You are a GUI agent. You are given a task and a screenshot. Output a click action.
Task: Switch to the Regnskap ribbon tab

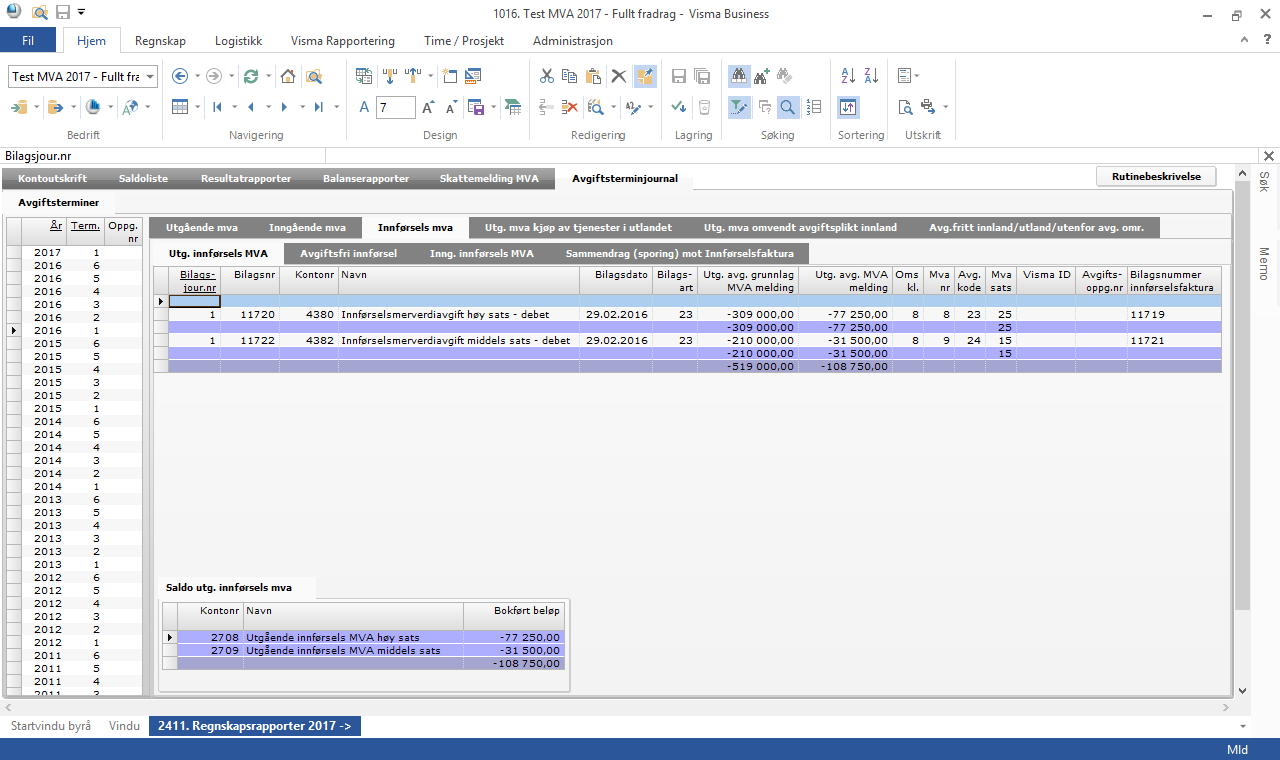tap(158, 41)
